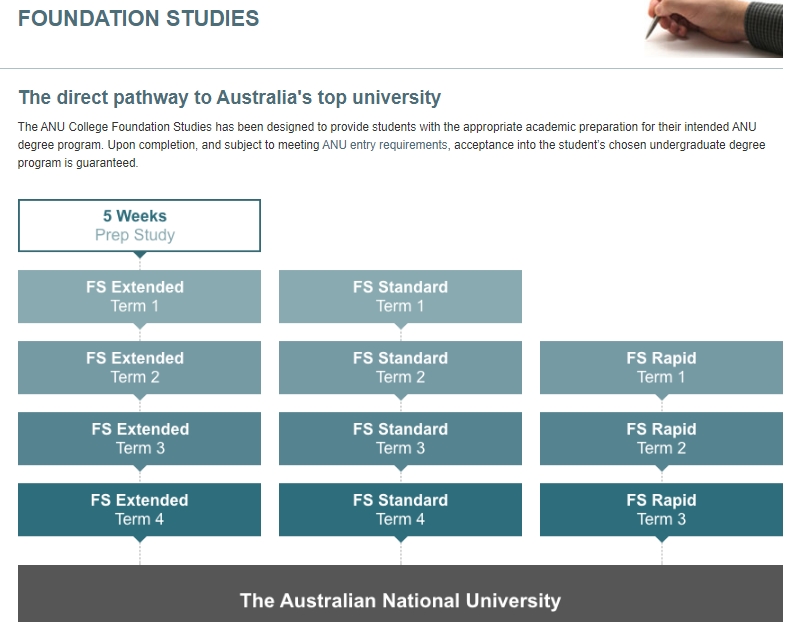Open the ANU entry requirements link

(385, 145)
